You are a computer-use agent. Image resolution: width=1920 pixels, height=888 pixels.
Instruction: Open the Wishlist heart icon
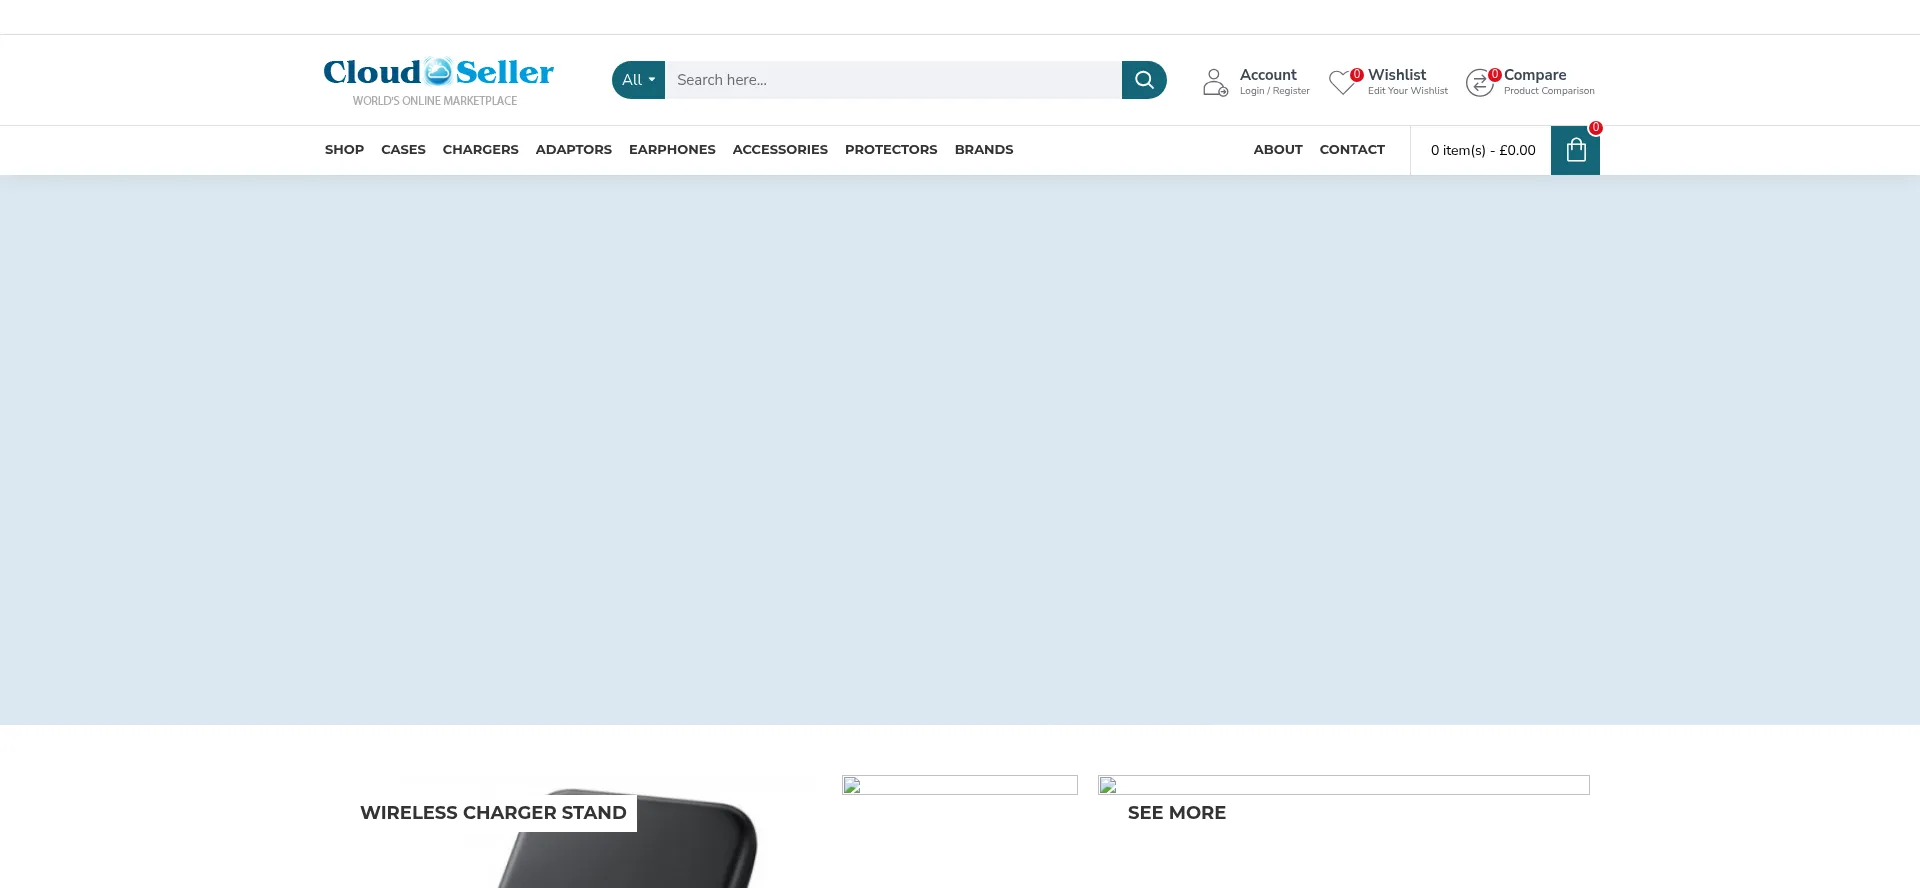tap(1342, 83)
